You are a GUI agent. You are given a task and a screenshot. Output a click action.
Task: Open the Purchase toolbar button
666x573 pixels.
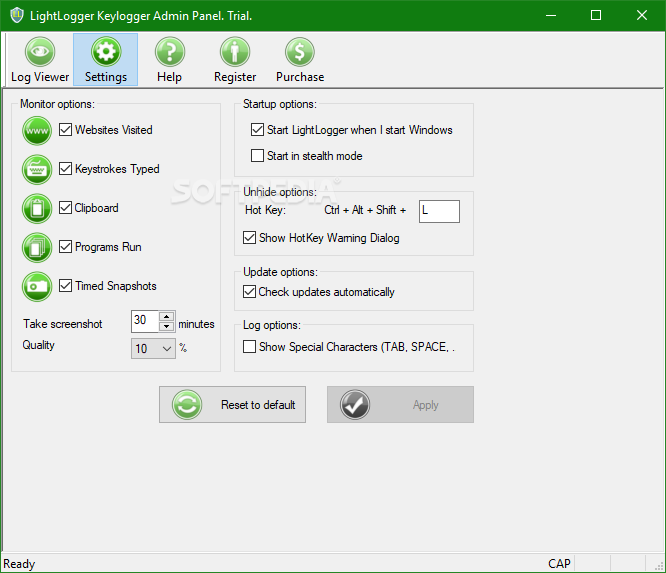[300, 59]
